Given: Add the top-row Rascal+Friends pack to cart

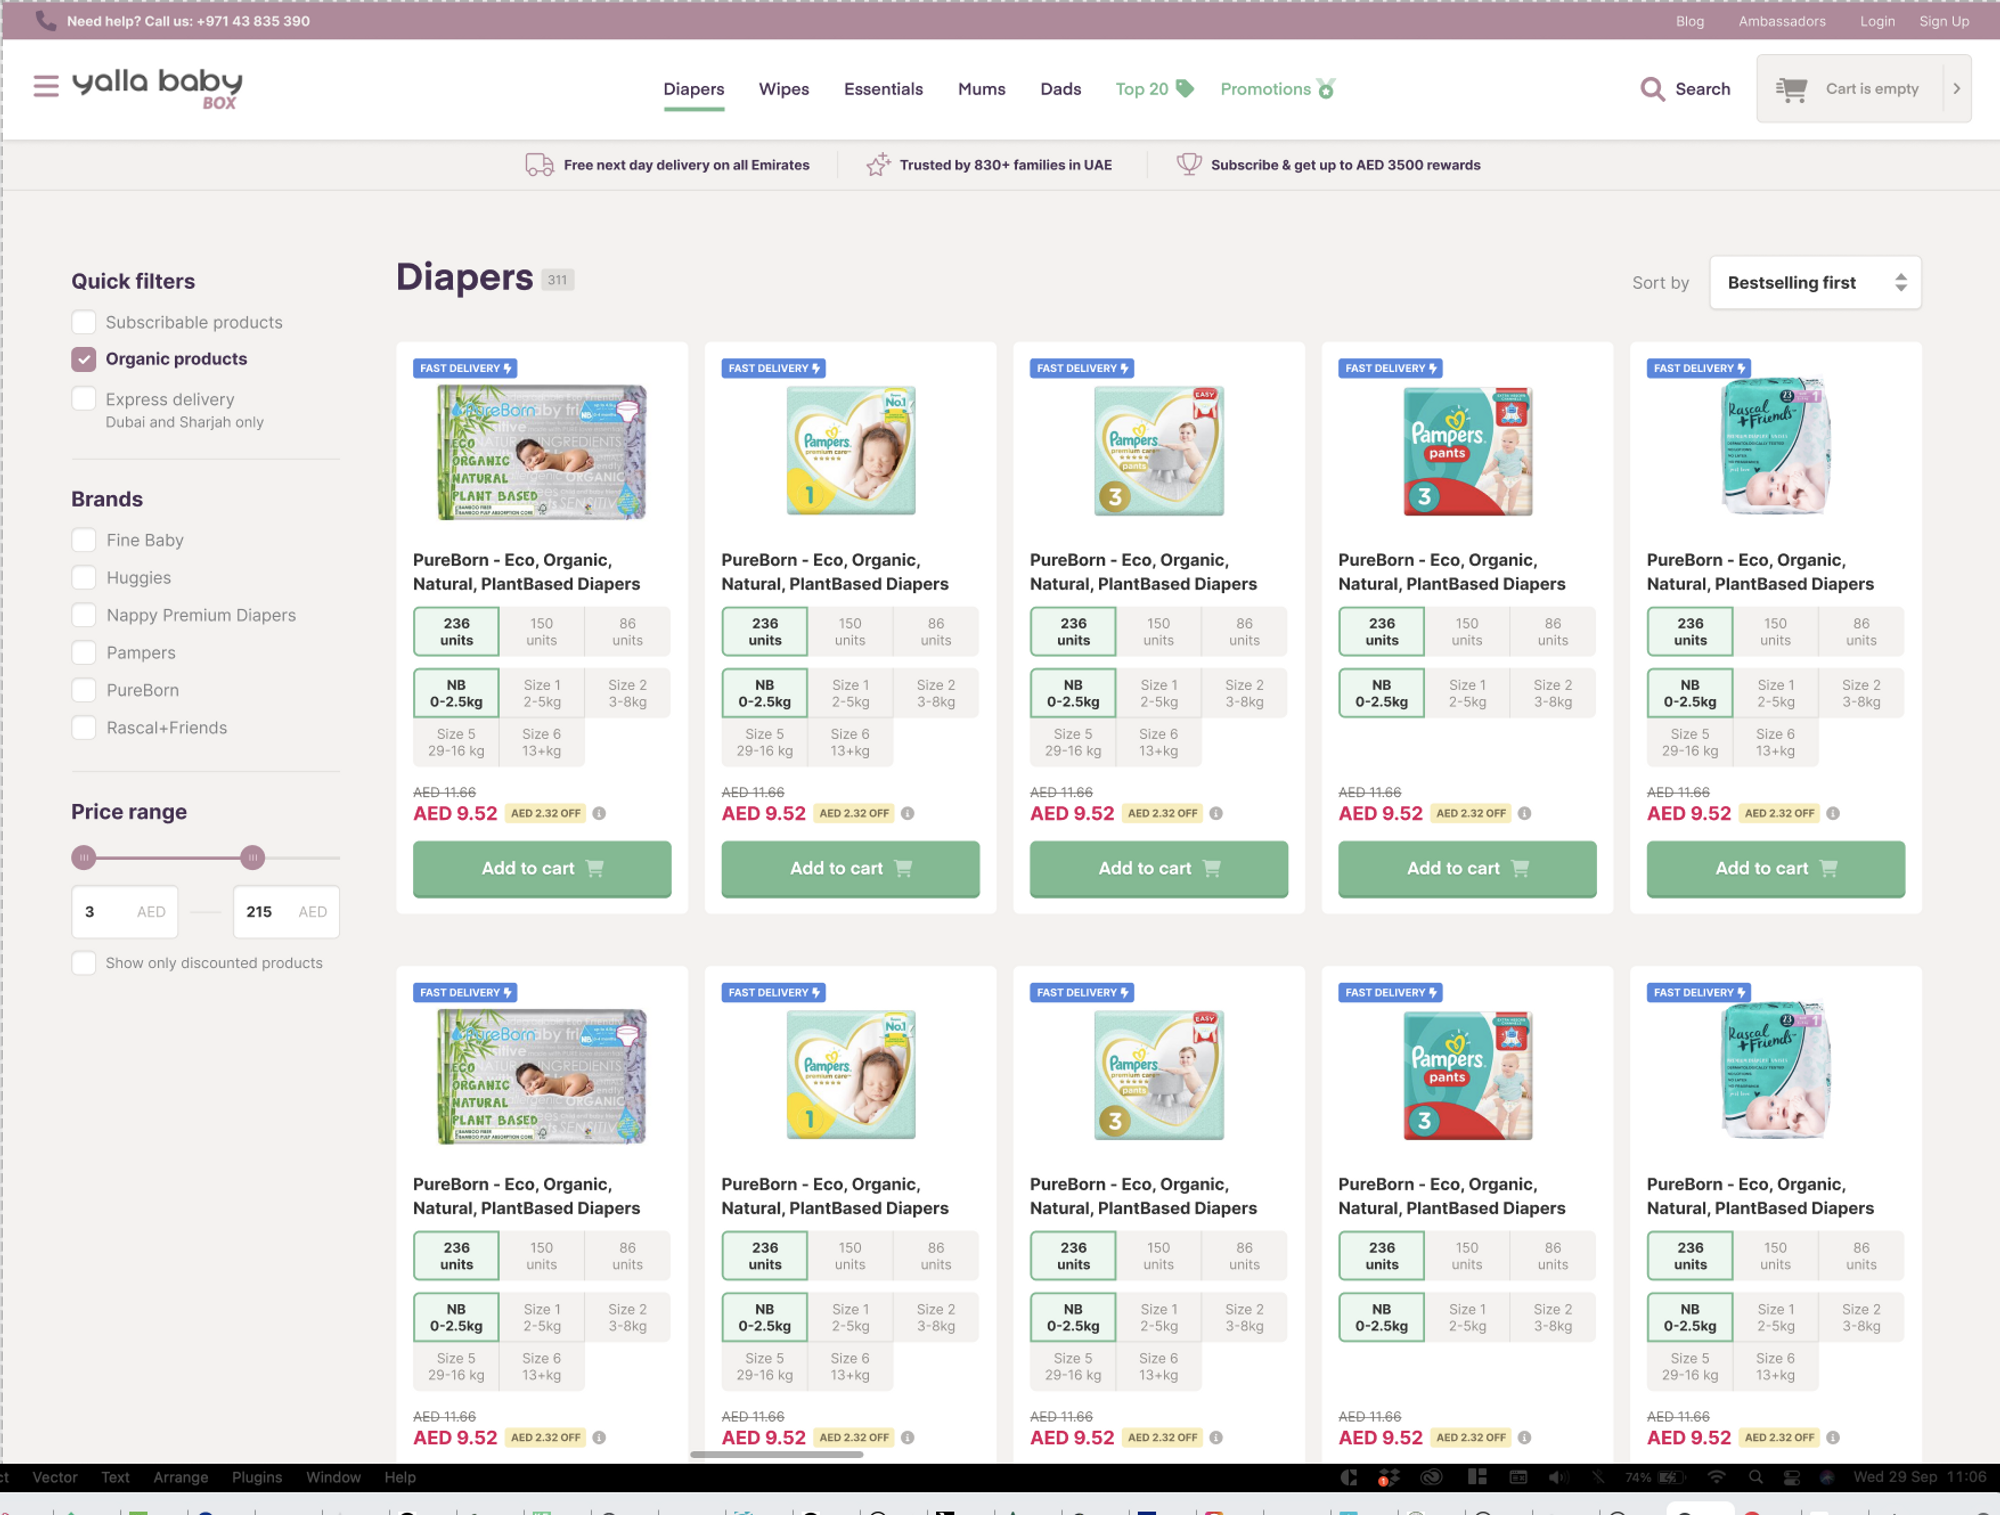Looking at the screenshot, I should coord(1775,868).
